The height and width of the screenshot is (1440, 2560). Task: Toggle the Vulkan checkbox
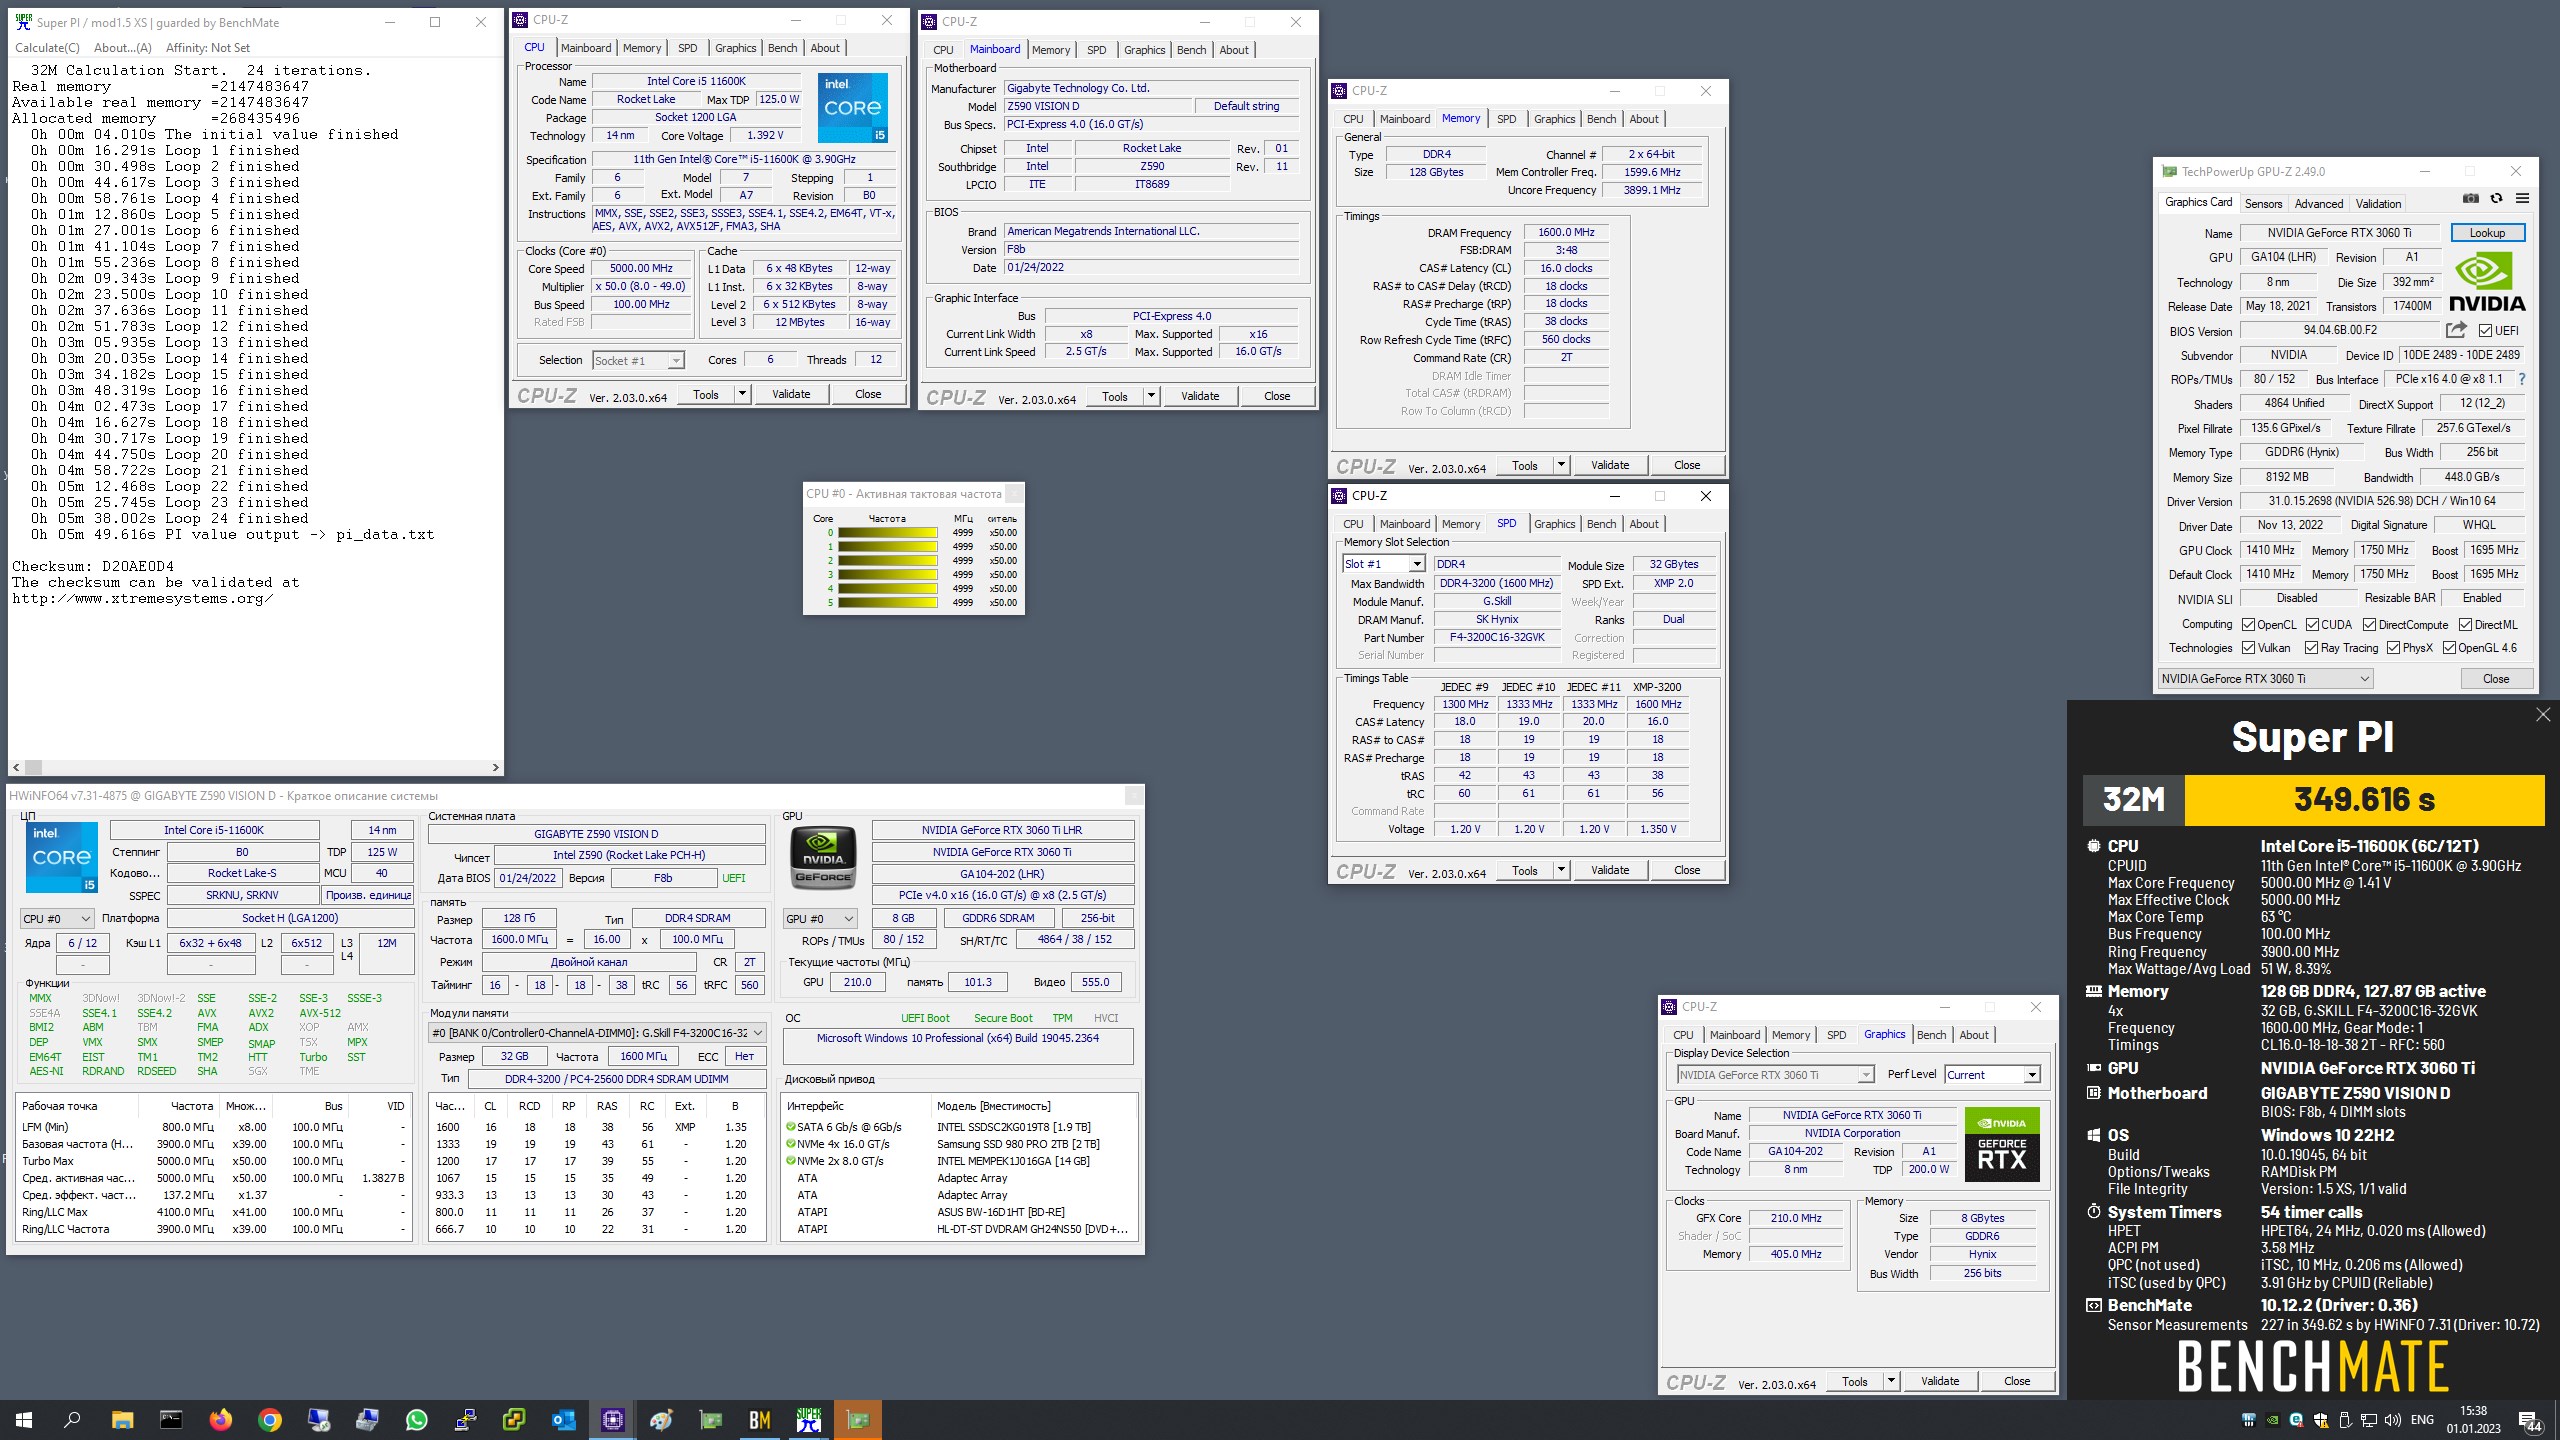[2248, 648]
